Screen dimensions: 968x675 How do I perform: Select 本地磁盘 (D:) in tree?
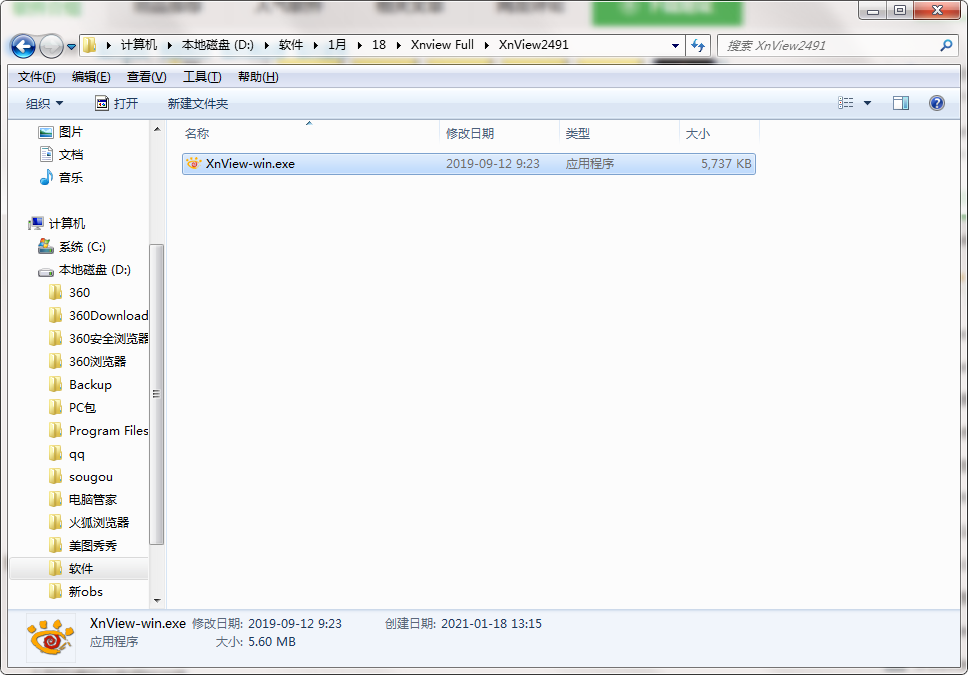pos(84,270)
